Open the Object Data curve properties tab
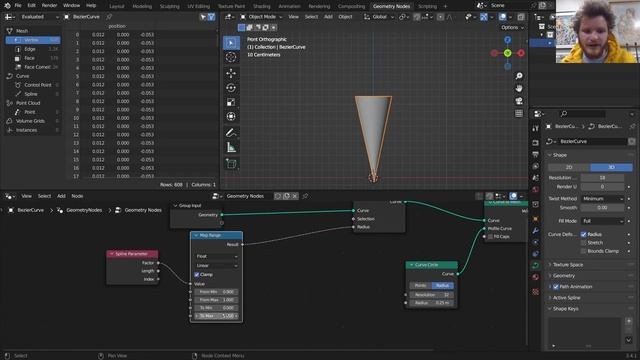640x360 pixels. click(x=536, y=265)
